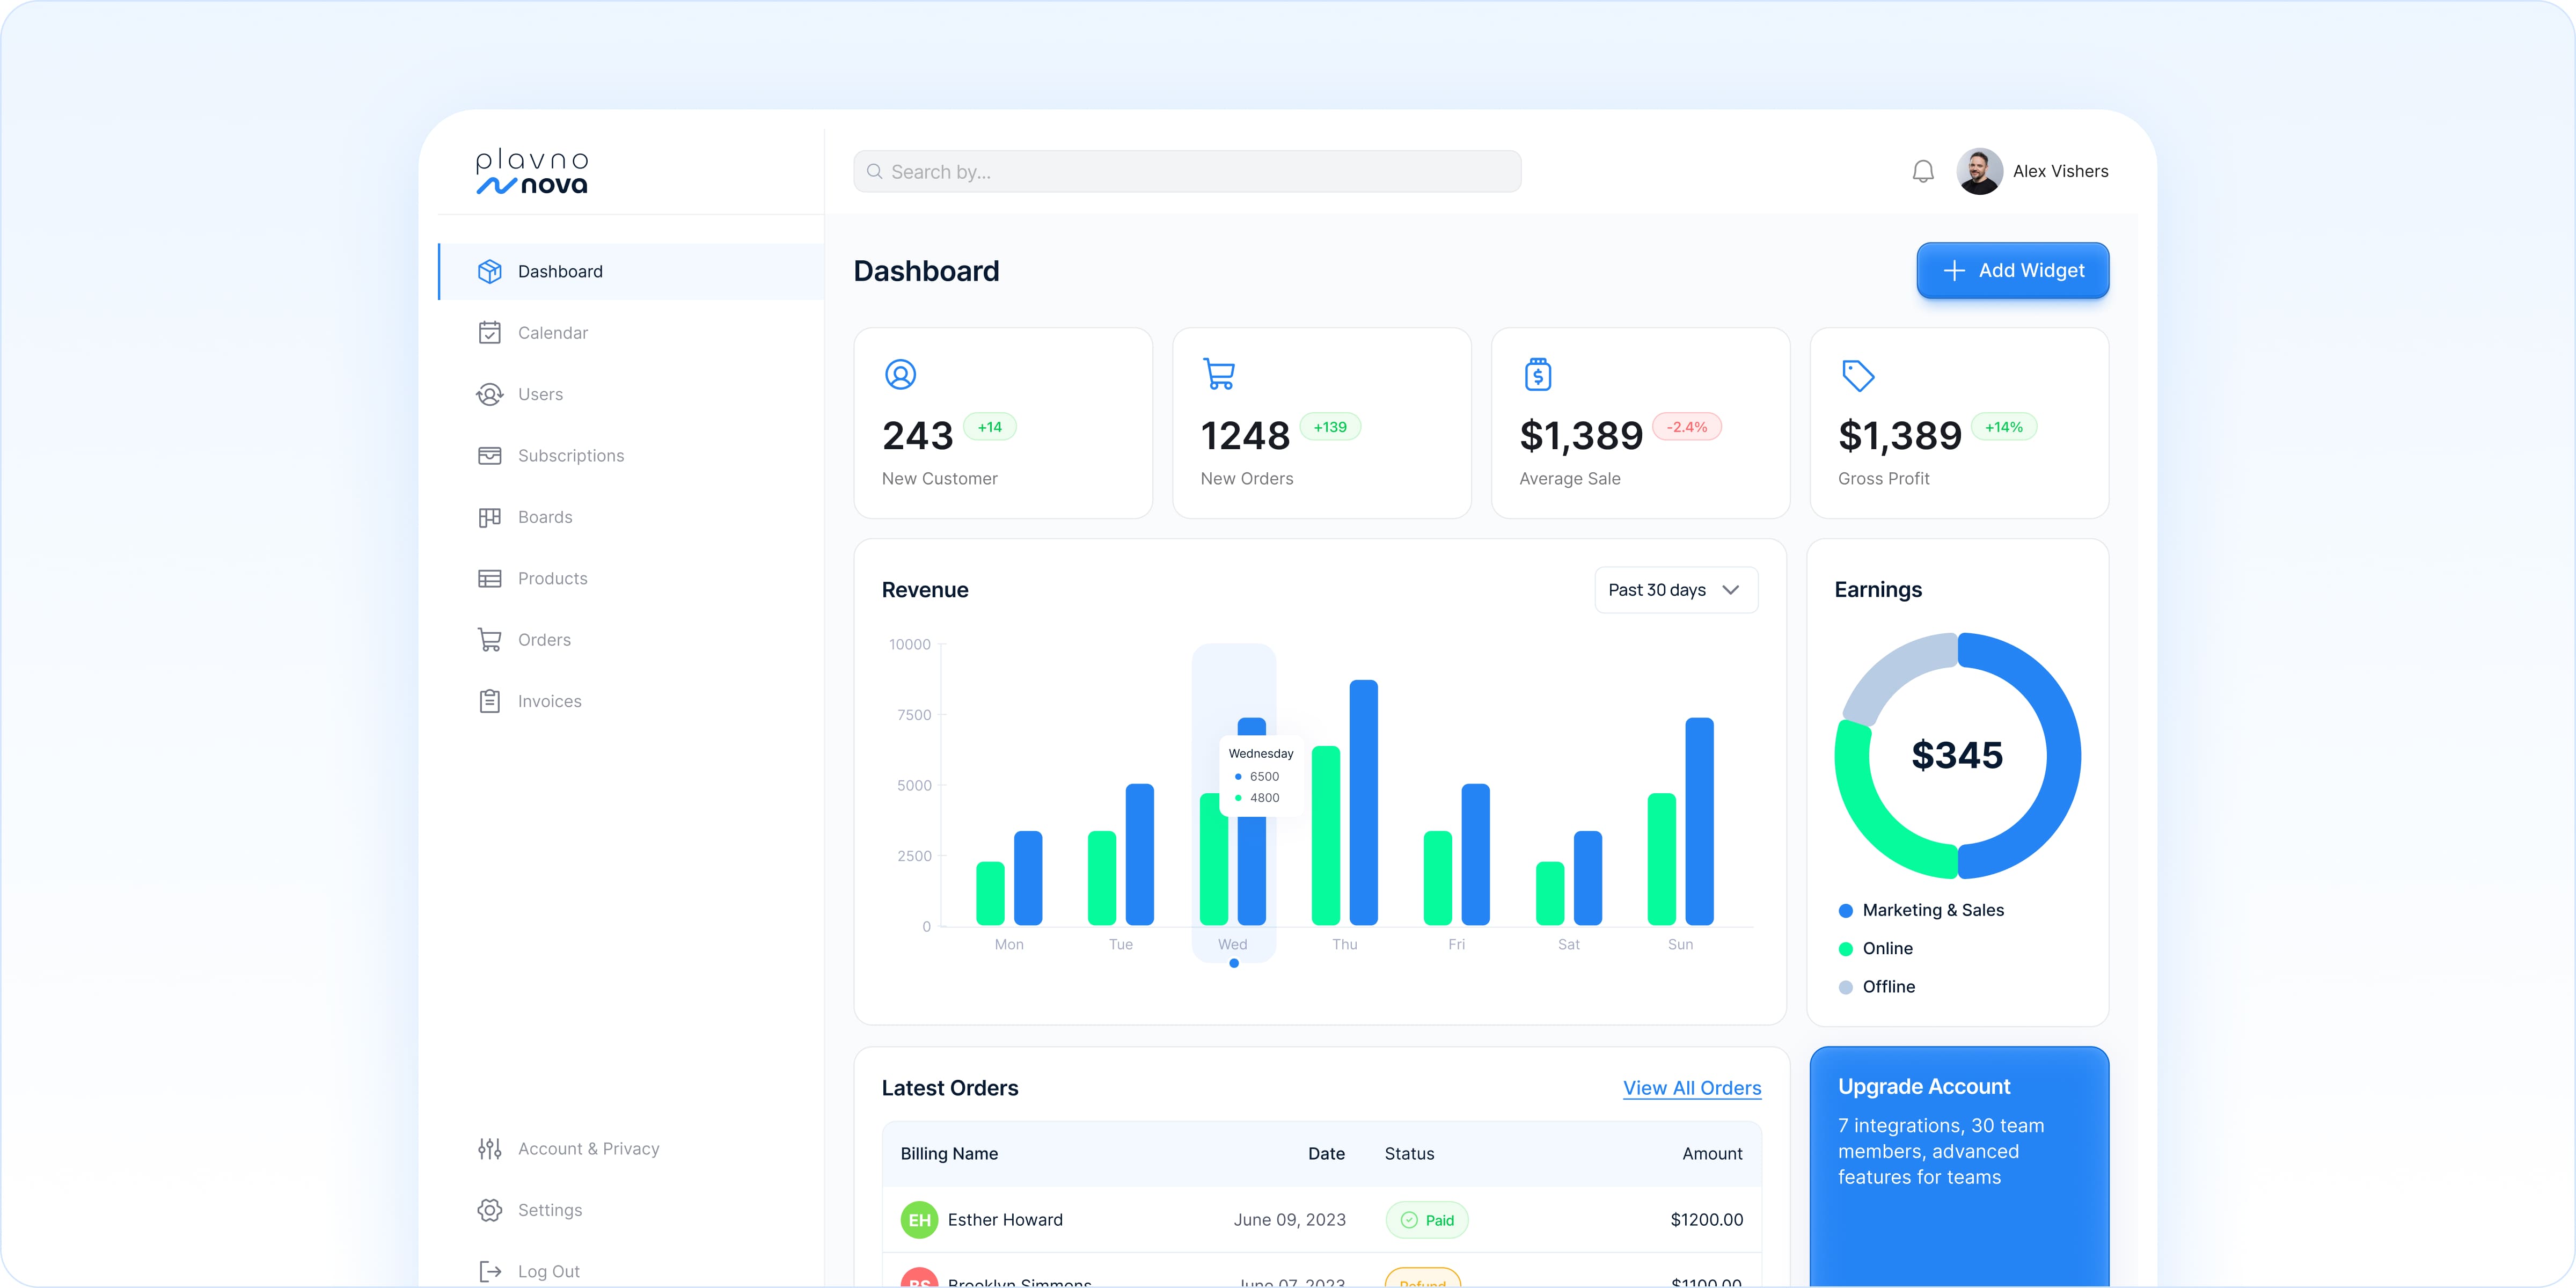The height and width of the screenshot is (1288, 2576).
Task: Select the Orders cart icon
Action: coord(489,639)
